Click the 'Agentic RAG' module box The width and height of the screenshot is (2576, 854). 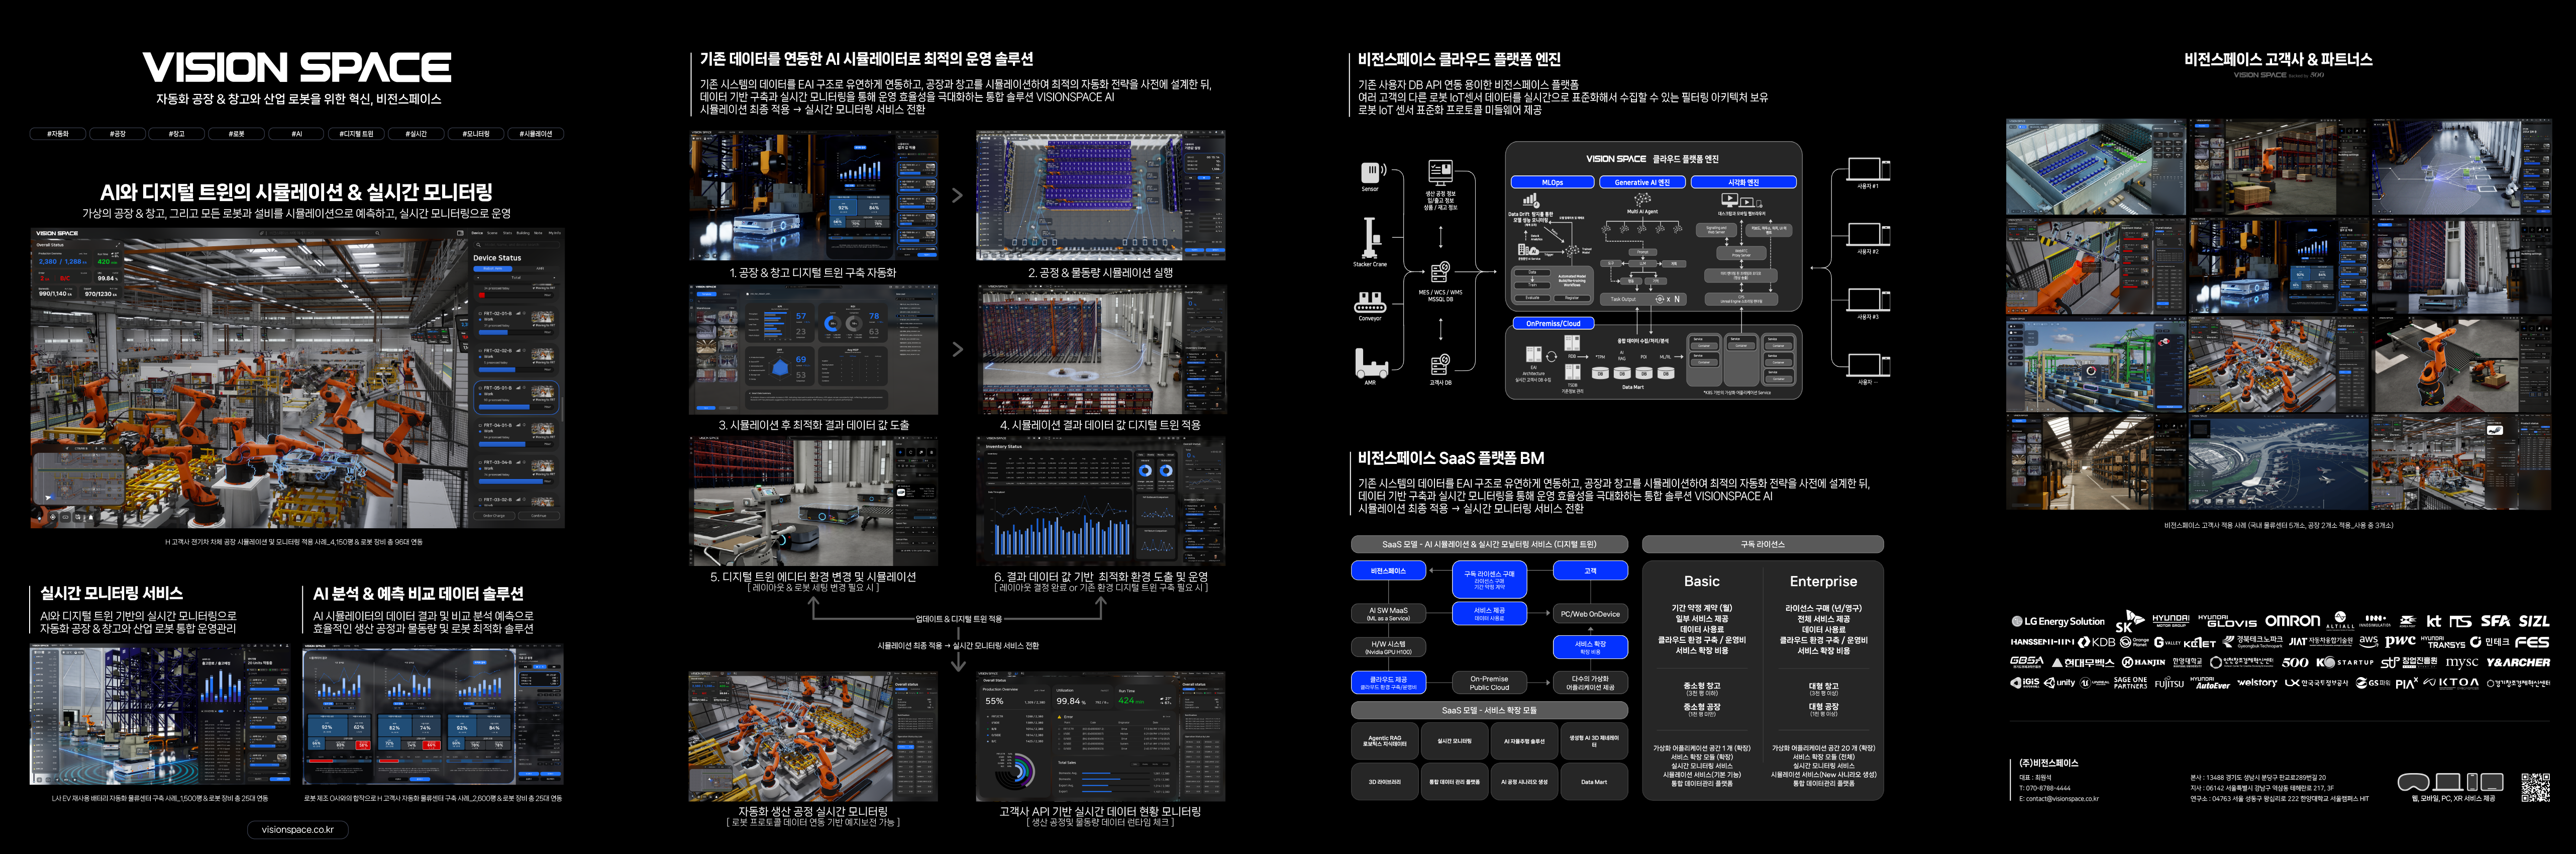[x=1384, y=741]
